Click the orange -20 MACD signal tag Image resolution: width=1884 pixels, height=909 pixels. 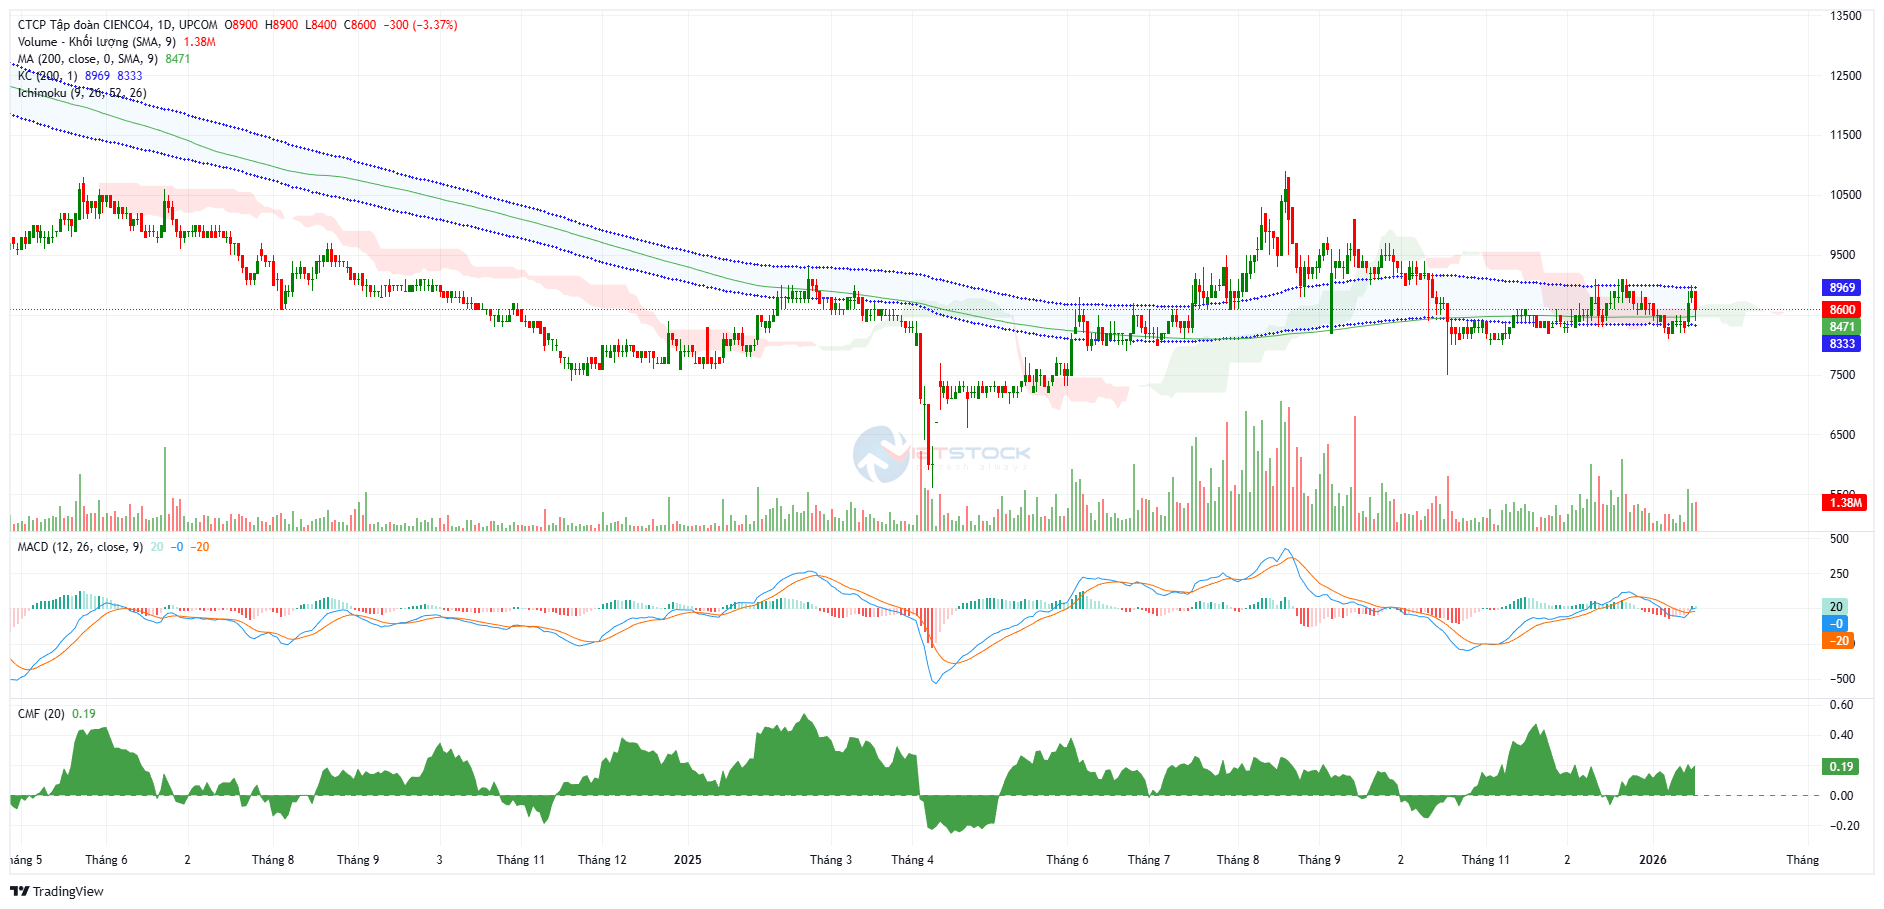[x=1840, y=641]
